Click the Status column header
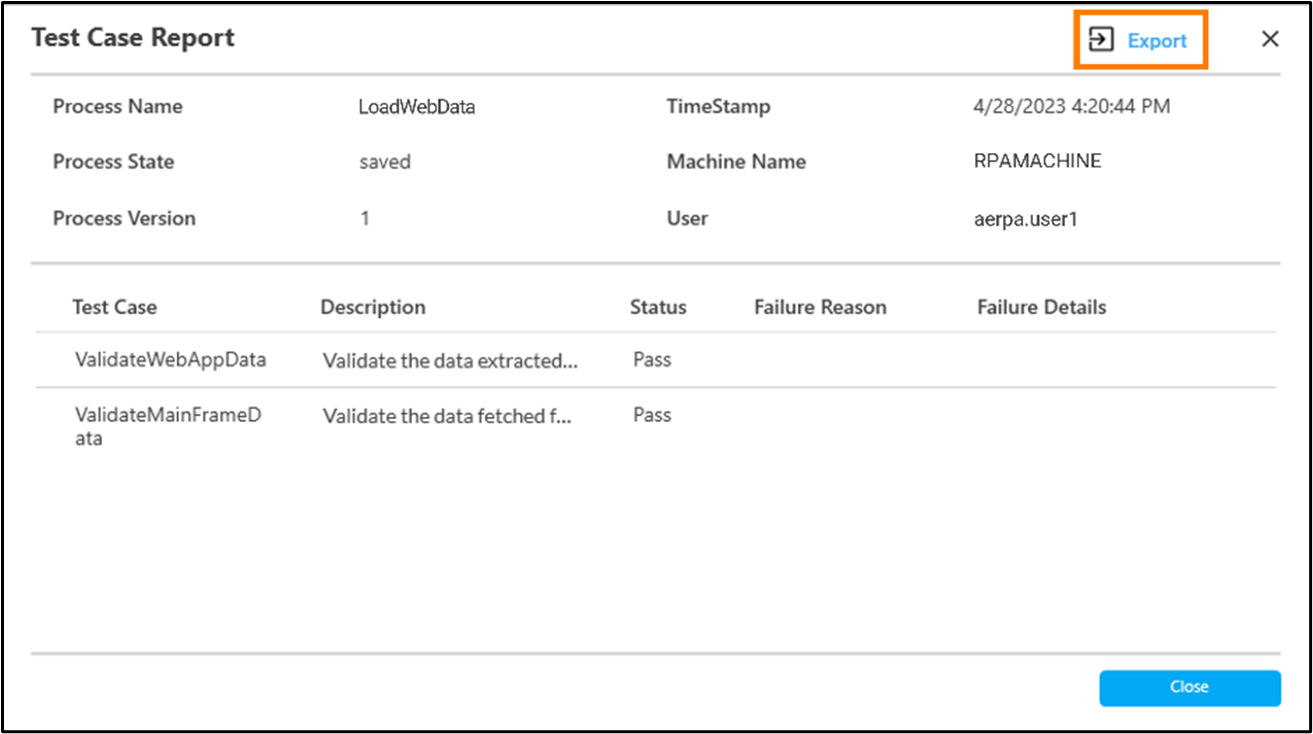 658,307
